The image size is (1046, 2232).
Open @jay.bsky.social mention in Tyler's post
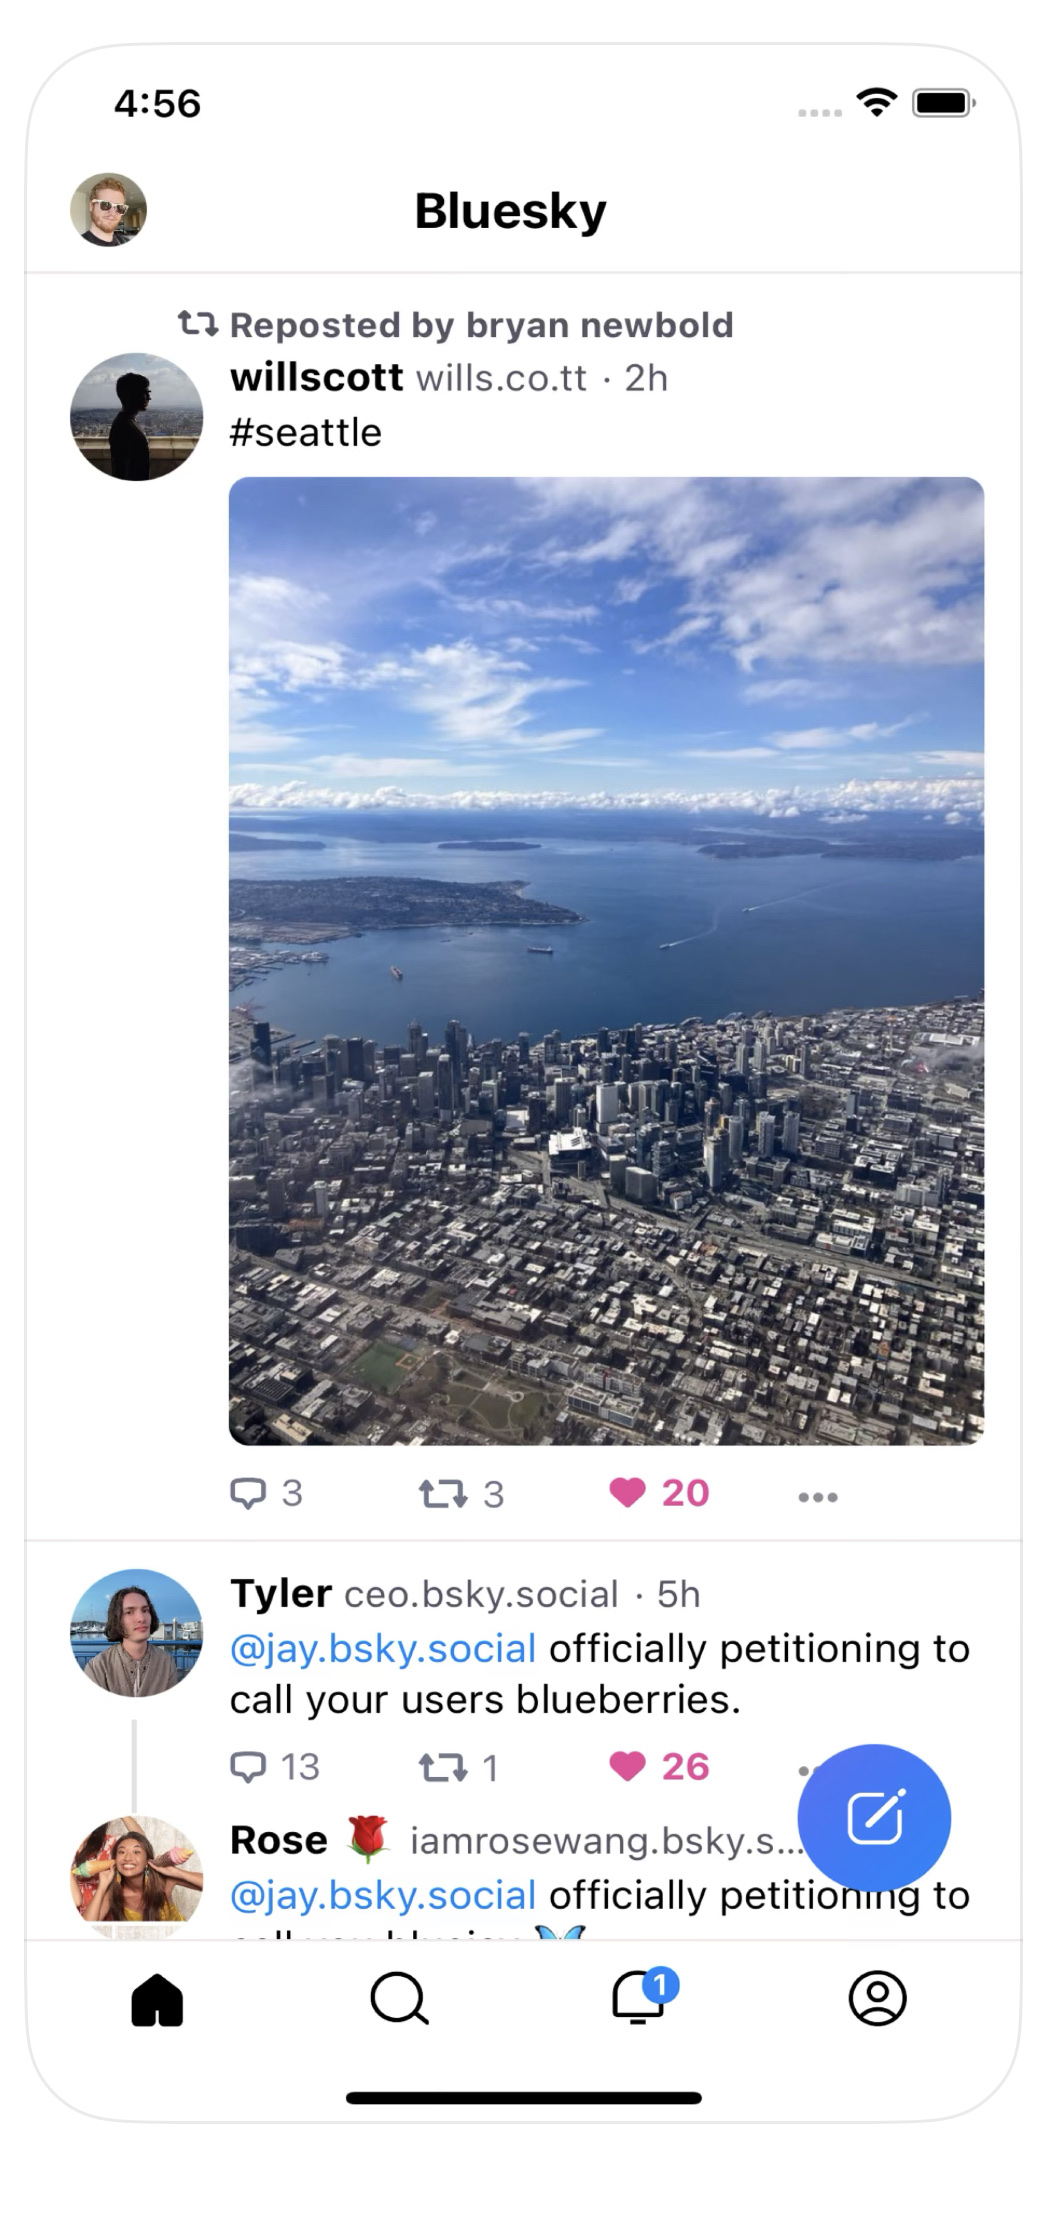point(383,1649)
